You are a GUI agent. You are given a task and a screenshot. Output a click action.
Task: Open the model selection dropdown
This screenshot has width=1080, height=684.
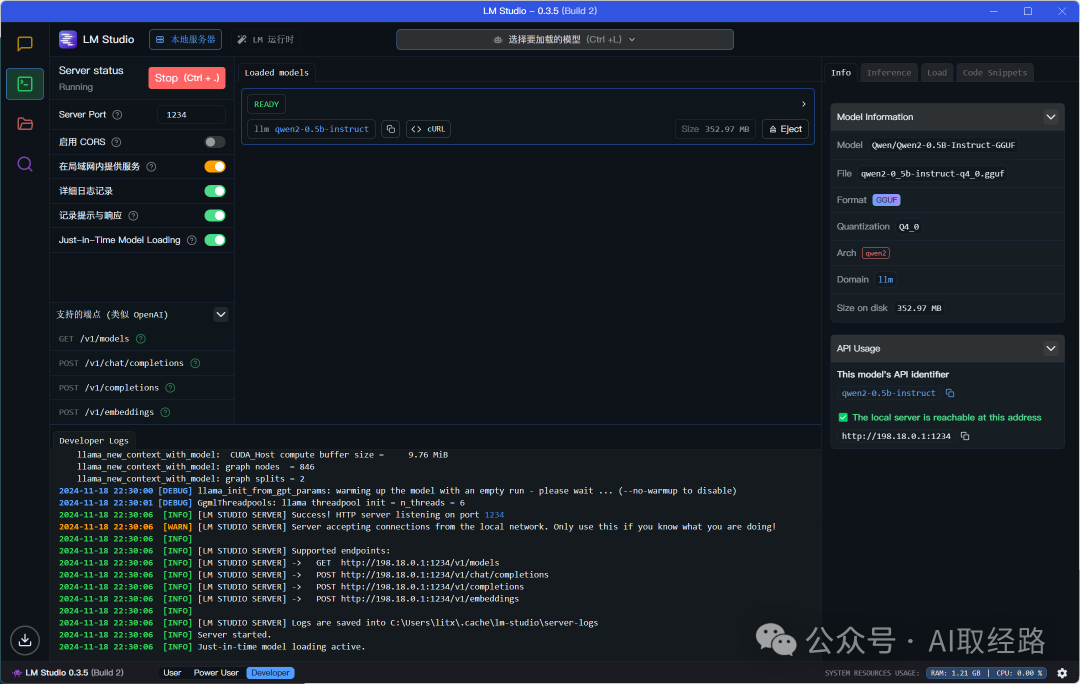point(565,40)
